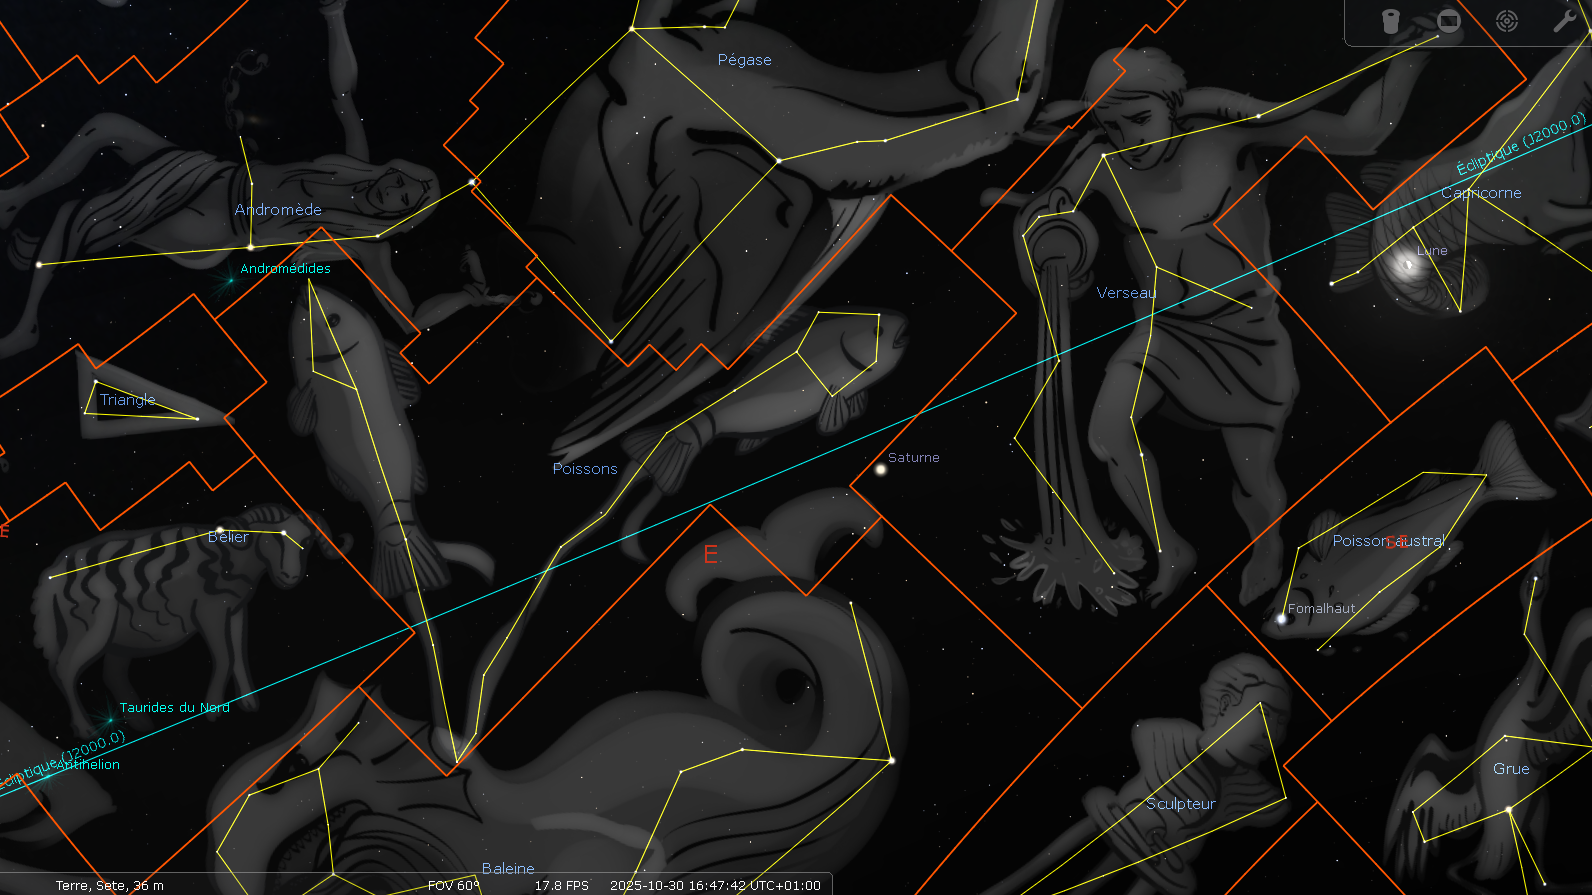Select the Grue constellation label
This screenshot has width=1592, height=895.
point(1511,769)
